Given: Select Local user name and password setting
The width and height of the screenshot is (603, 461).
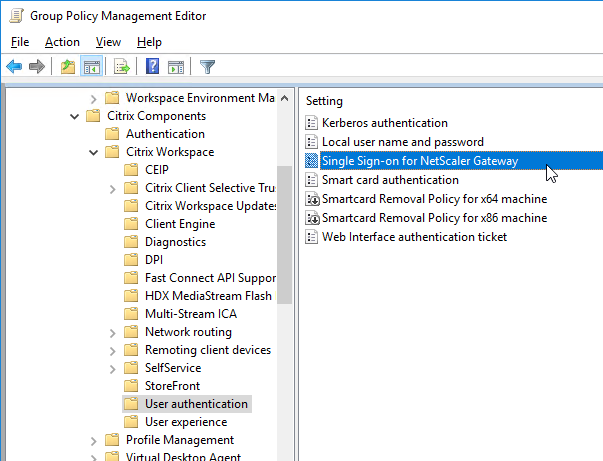Looking at the screenshot, I should coord(403,142).
